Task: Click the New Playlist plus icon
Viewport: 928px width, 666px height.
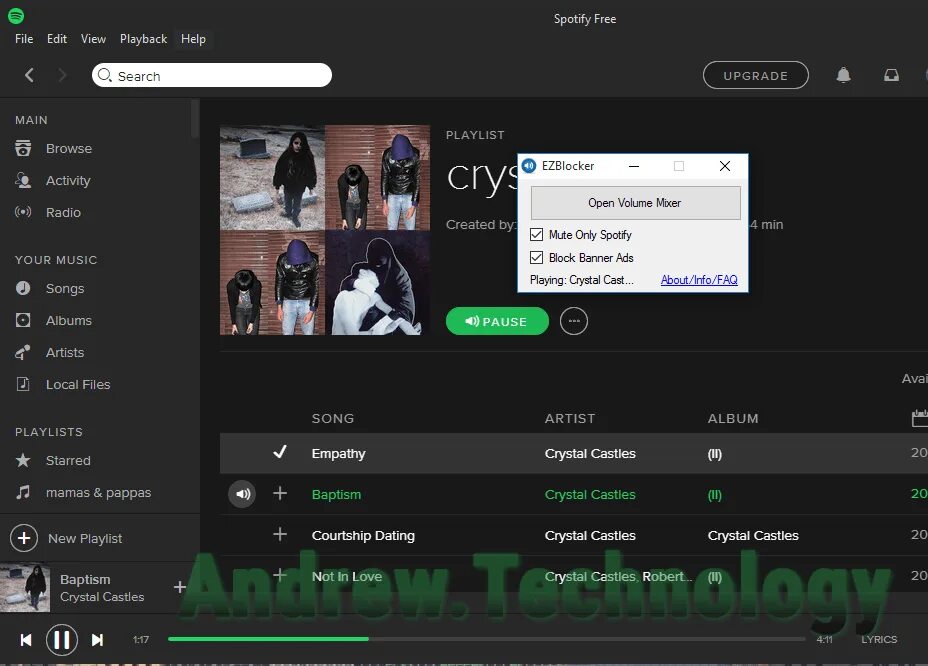Action: point(24,538)
